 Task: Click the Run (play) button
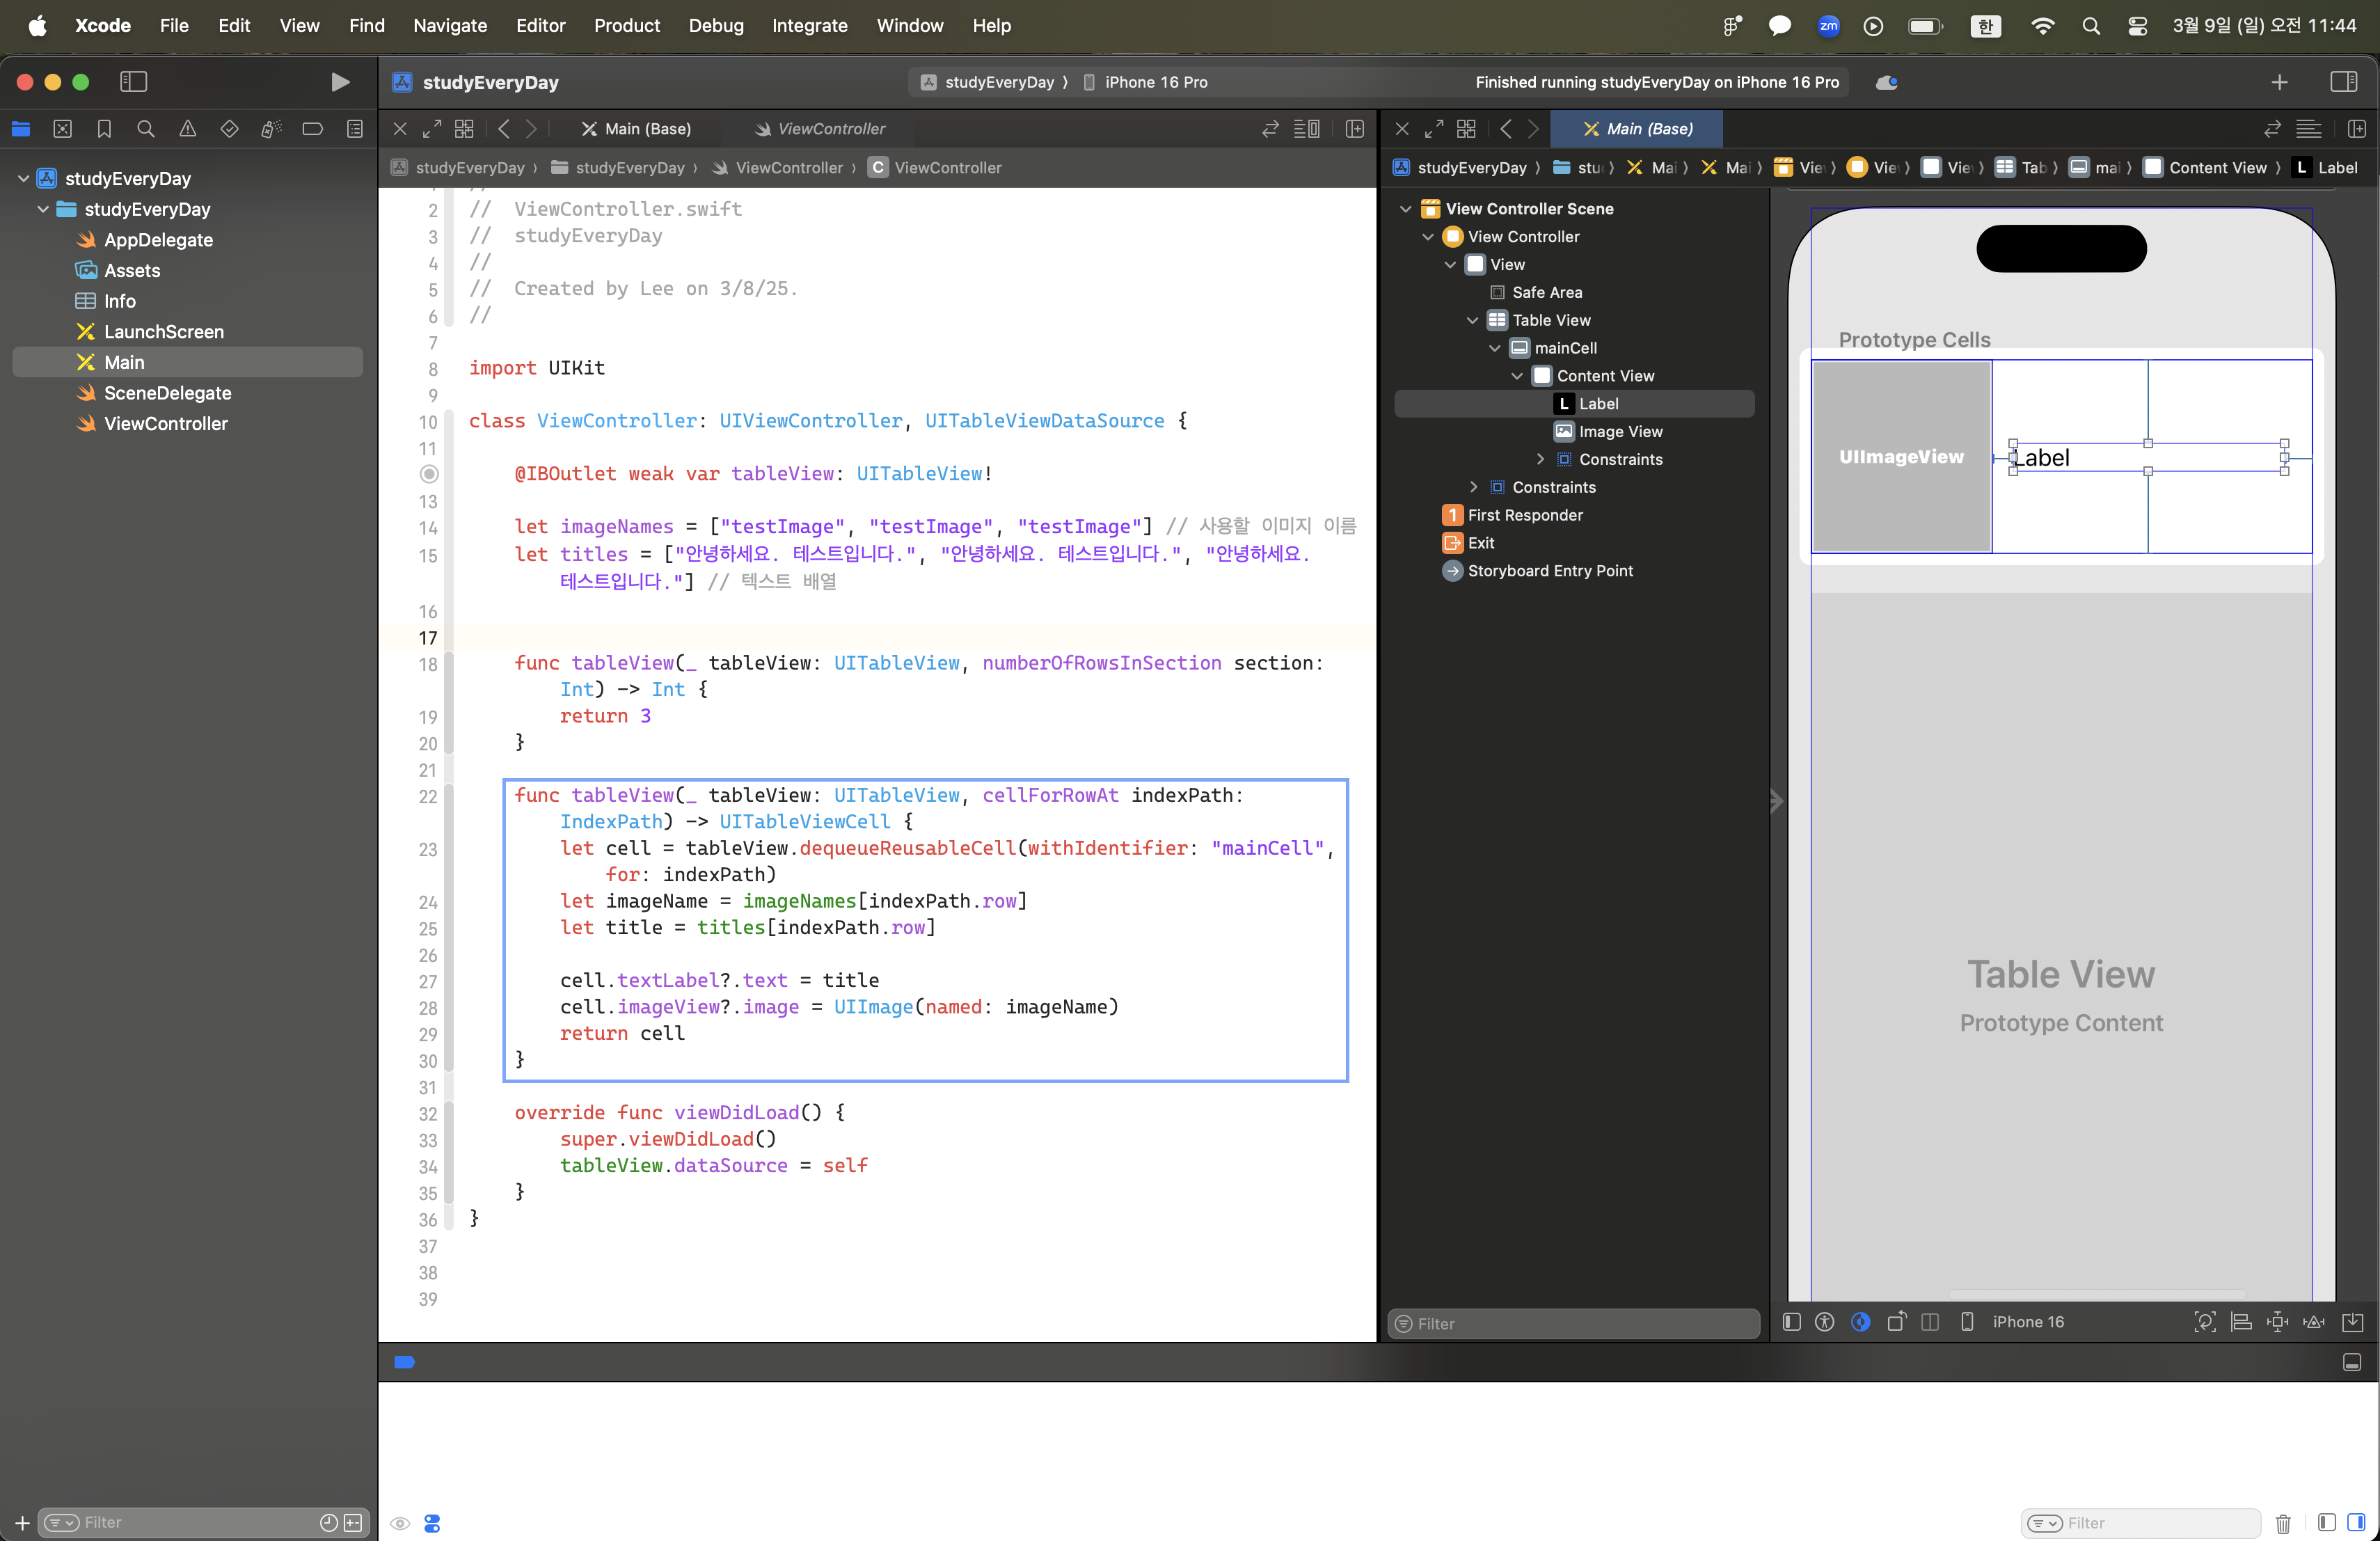(x=340, y=82)
